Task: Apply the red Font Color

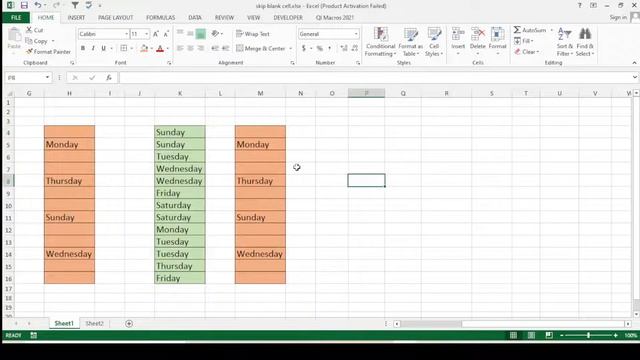Action: [160, 48]
